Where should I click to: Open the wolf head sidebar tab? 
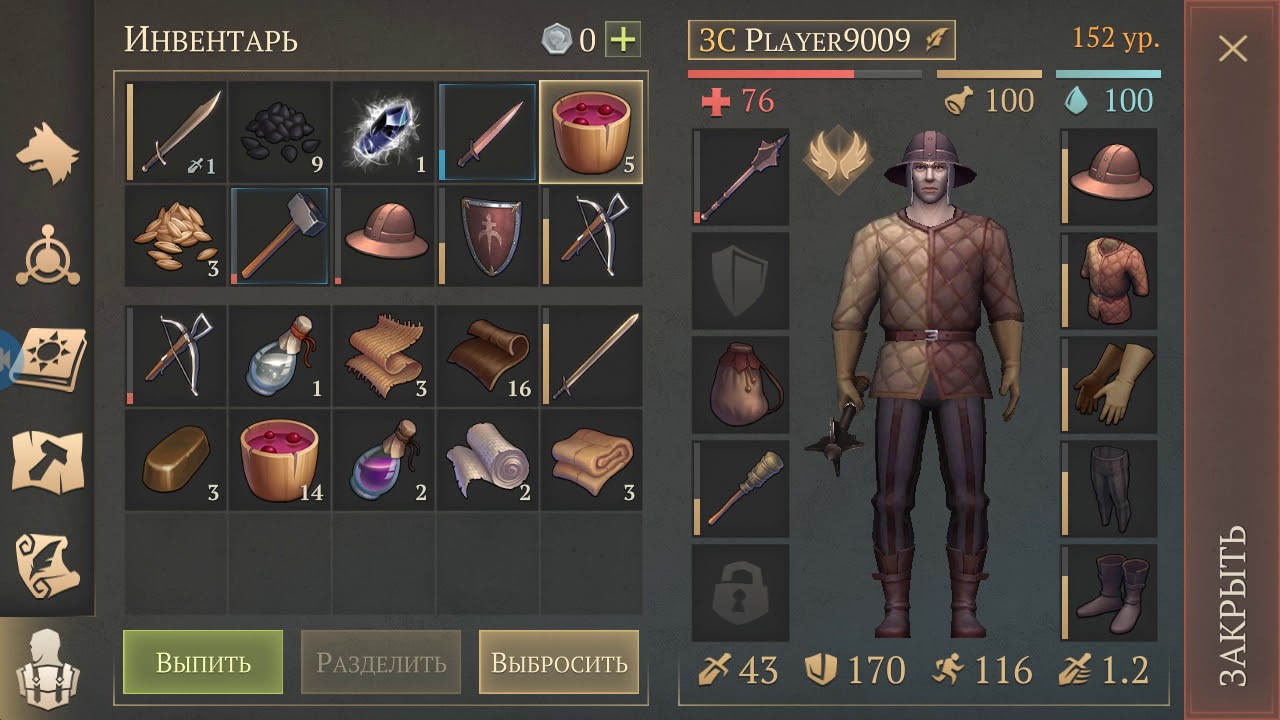coord(46,155)
